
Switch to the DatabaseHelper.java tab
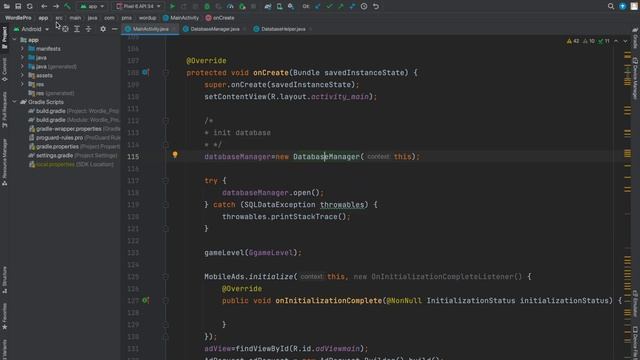click(x=283, y=29)
